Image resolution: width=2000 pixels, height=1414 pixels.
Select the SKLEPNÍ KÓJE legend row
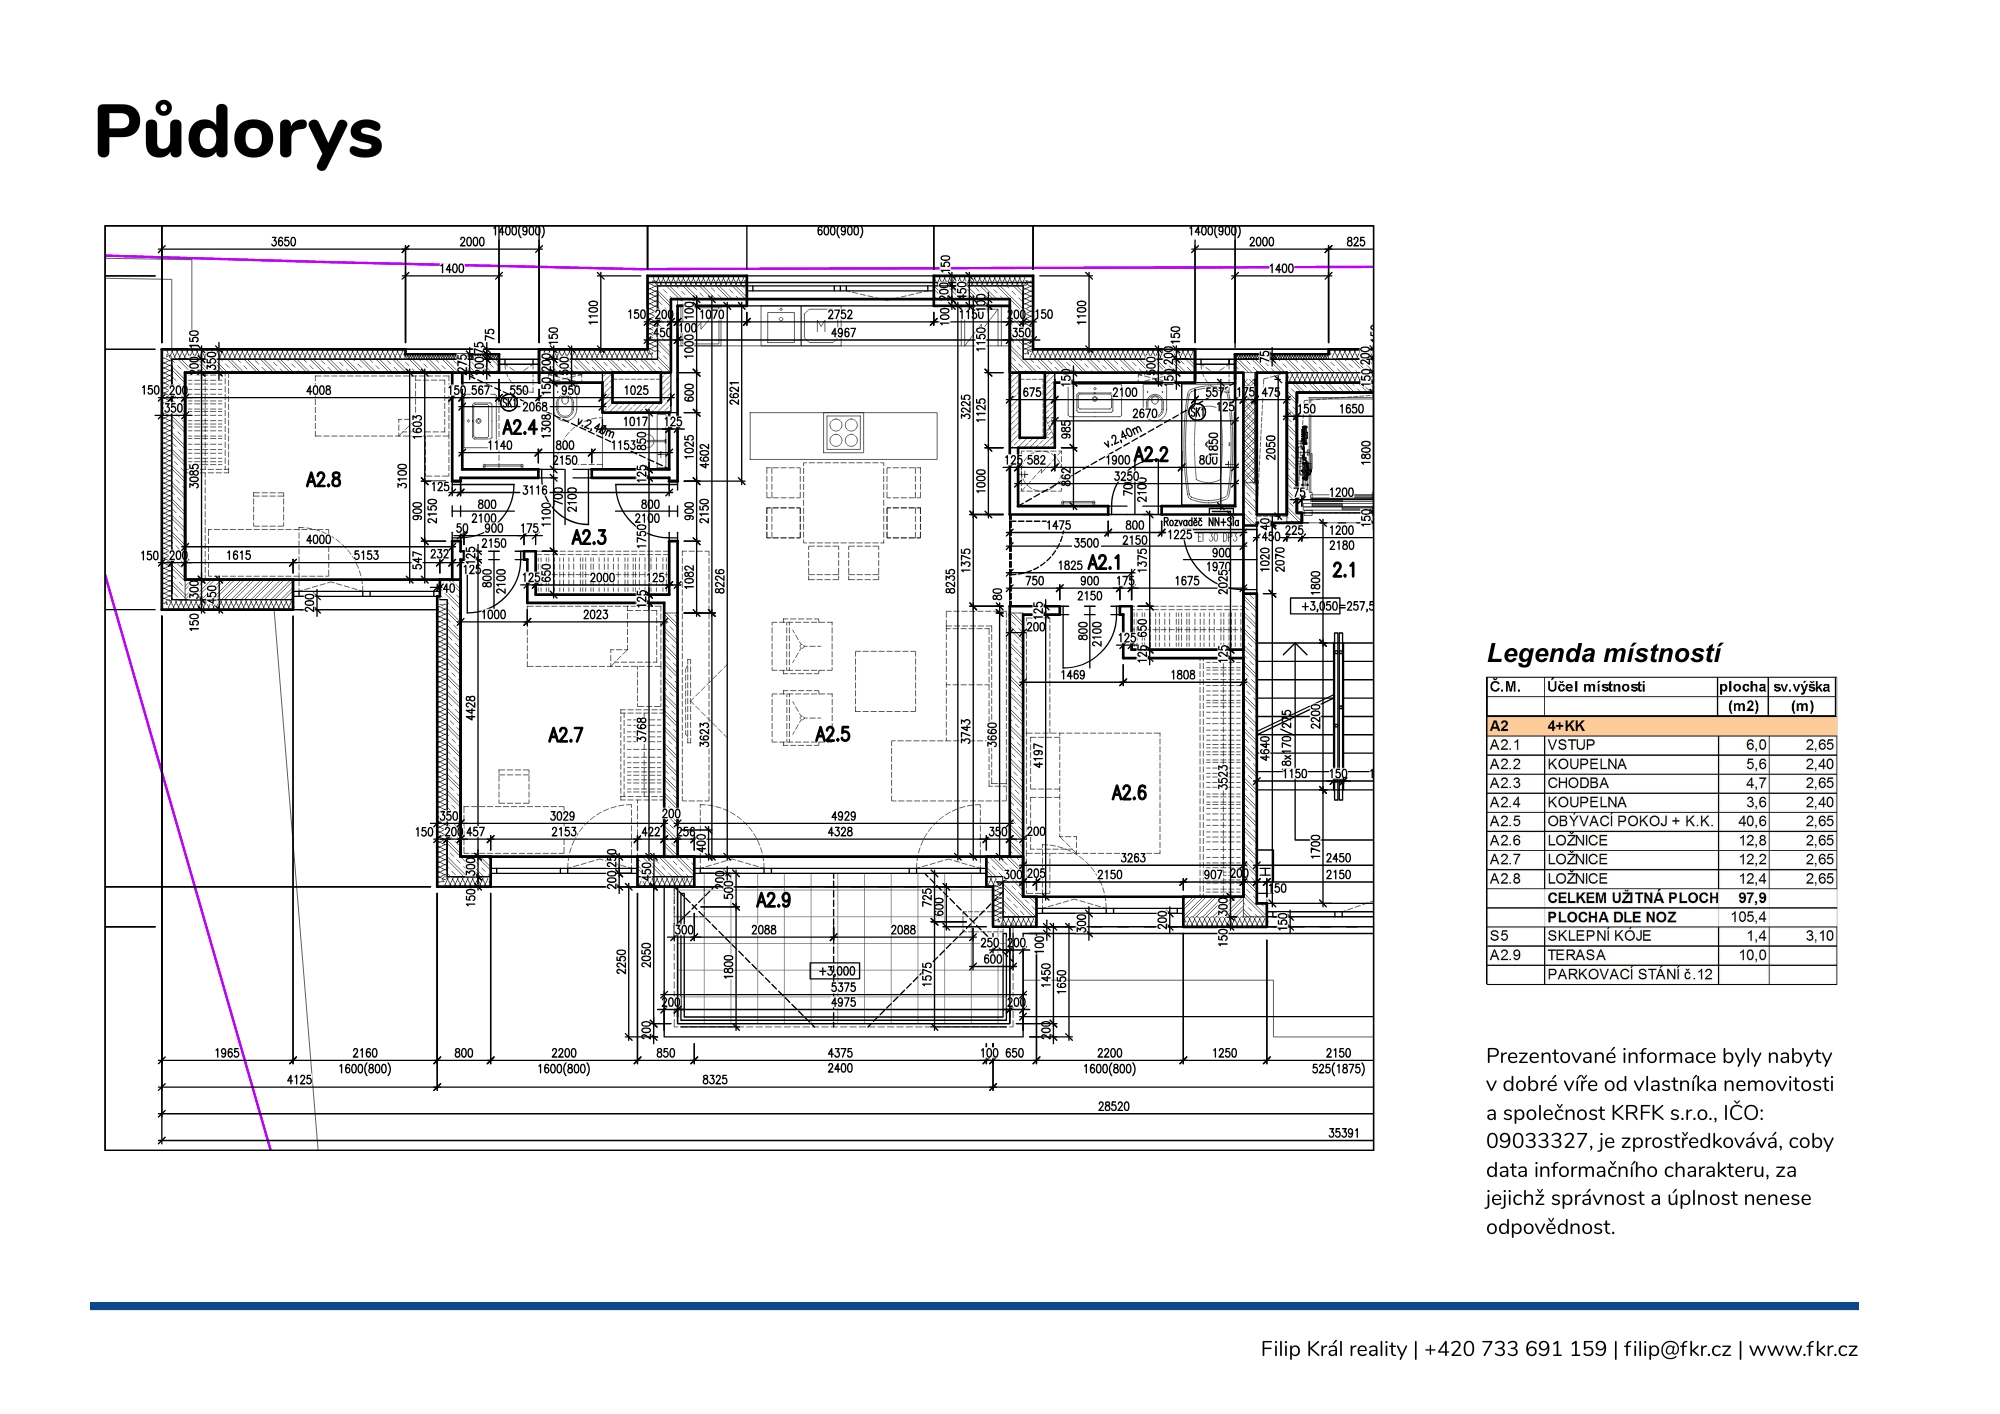click(x=1661, y=936)
